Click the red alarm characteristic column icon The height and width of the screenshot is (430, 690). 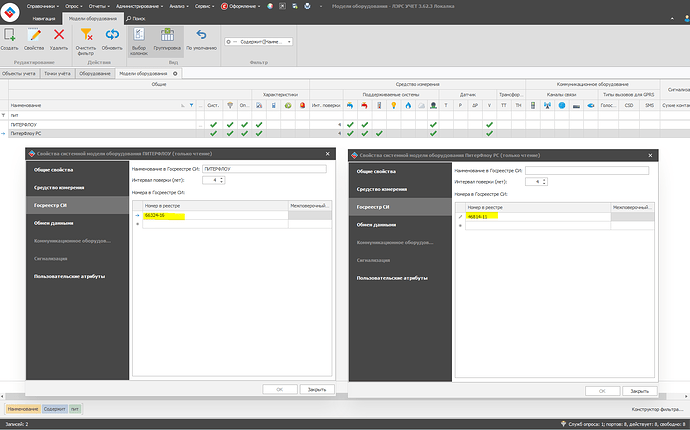coord(302,105)
